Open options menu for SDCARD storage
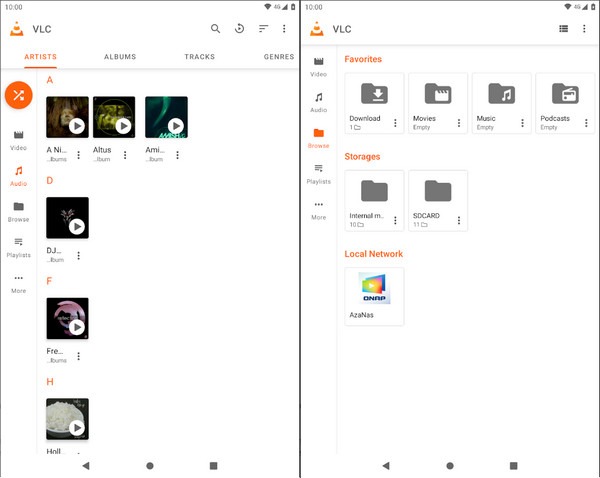 [459, 220]
